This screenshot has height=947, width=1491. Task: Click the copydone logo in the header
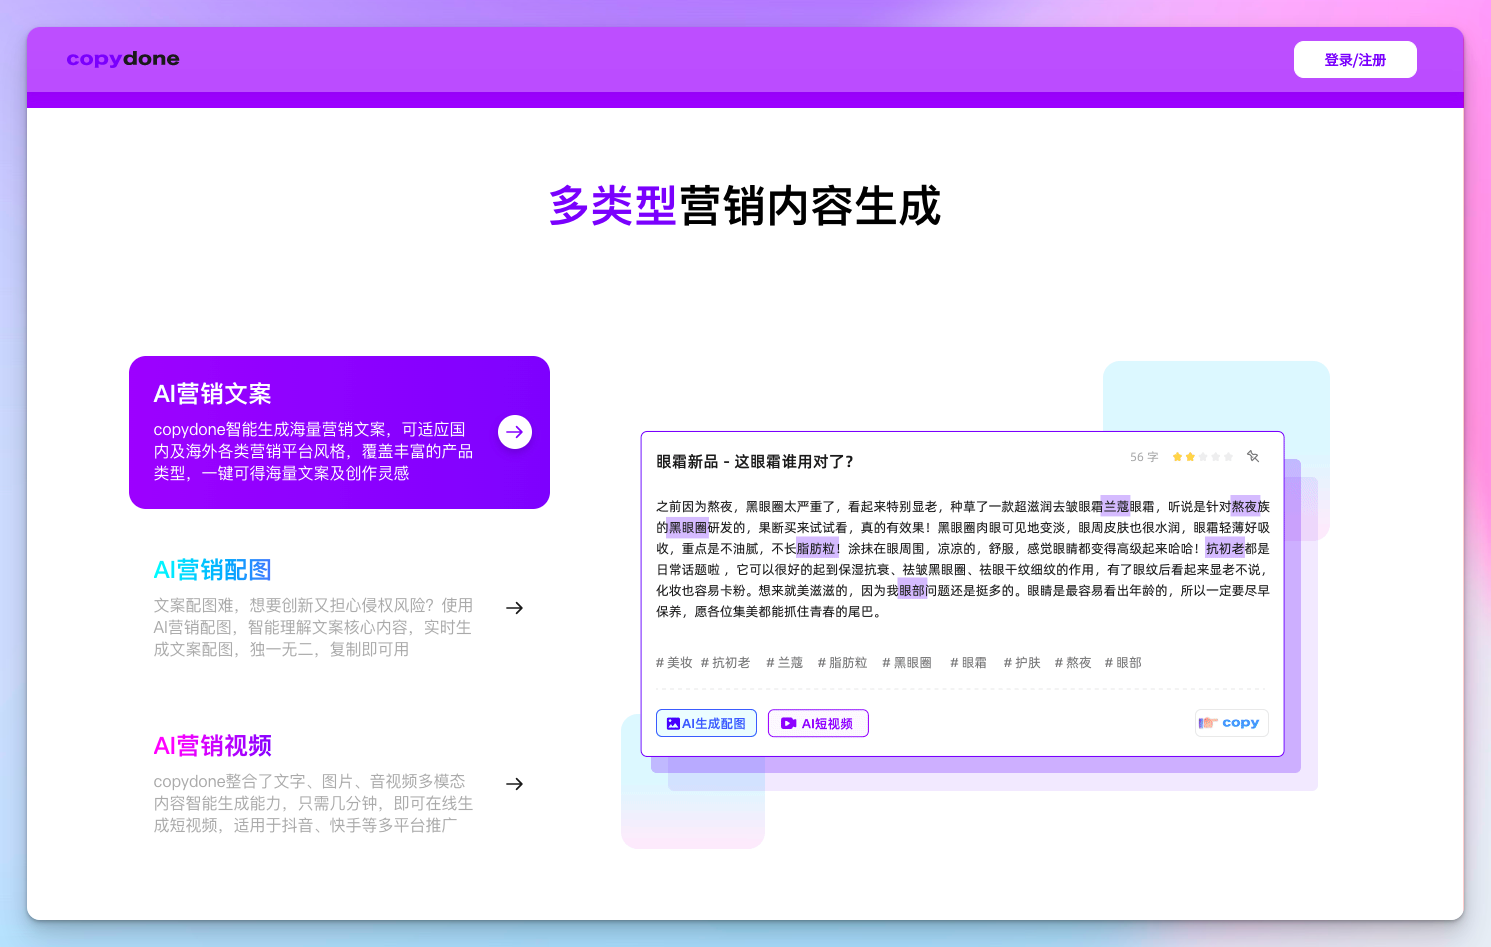coord(122,59)
